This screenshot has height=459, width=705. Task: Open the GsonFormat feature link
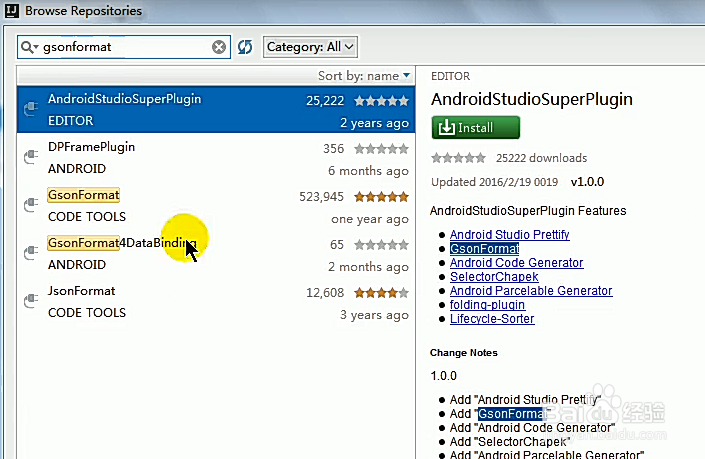(484, 249)
